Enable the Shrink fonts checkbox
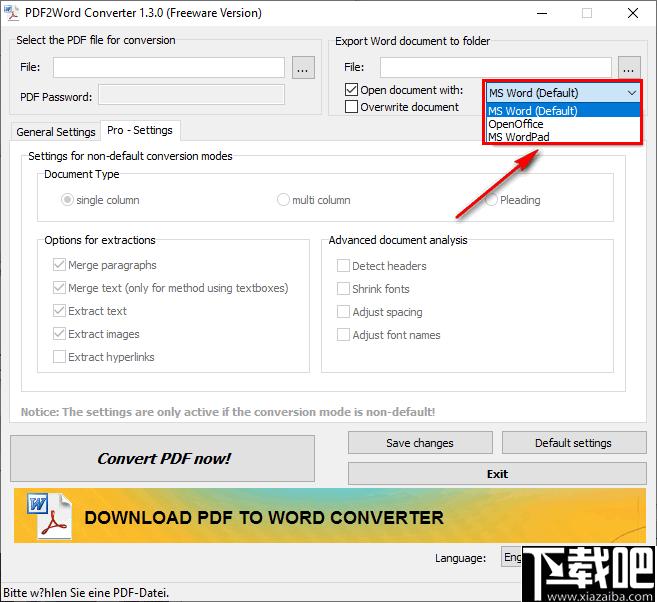 (343, 289)
